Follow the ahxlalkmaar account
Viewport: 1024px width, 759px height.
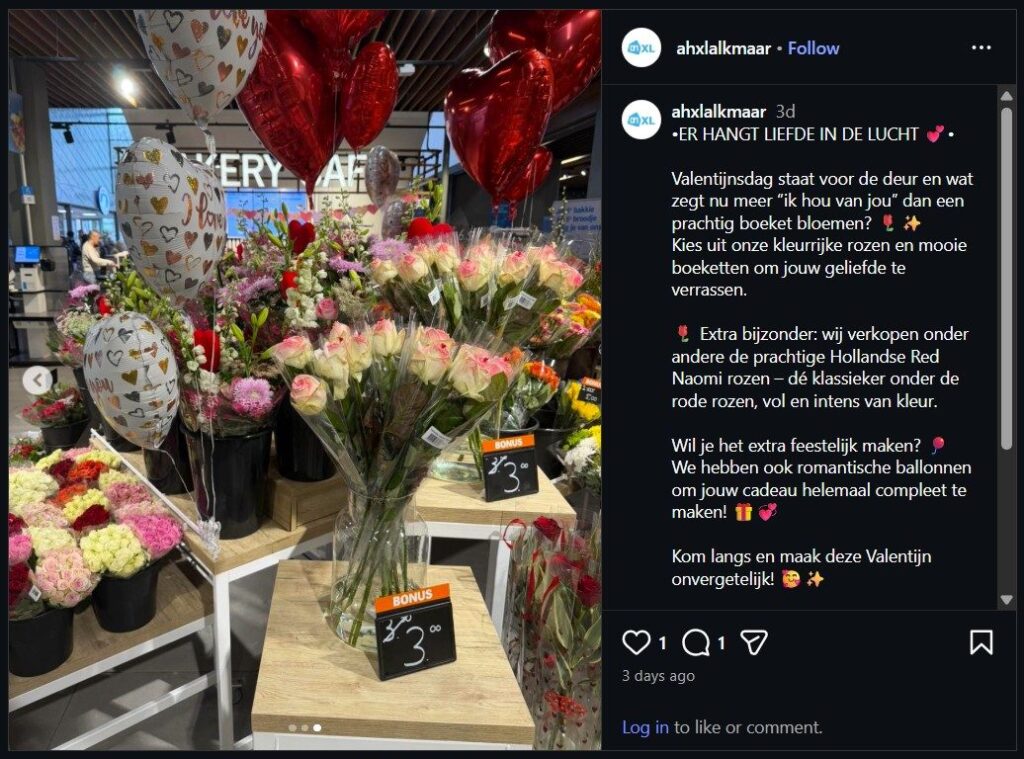coord(813,48)
